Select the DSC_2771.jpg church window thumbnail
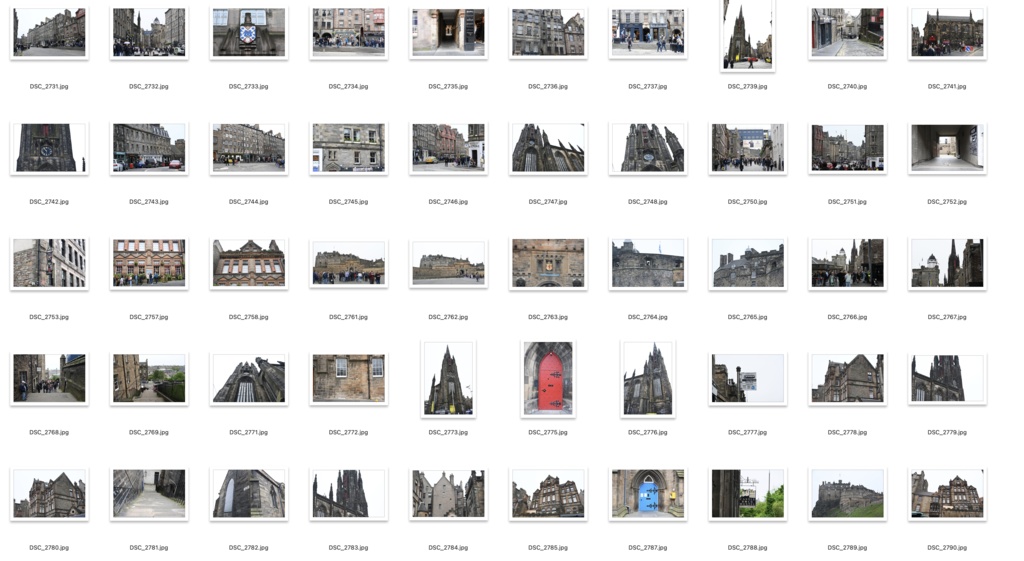Image resolution: width=1024 pixels, height=561 pixels. [x=249, y=378]
